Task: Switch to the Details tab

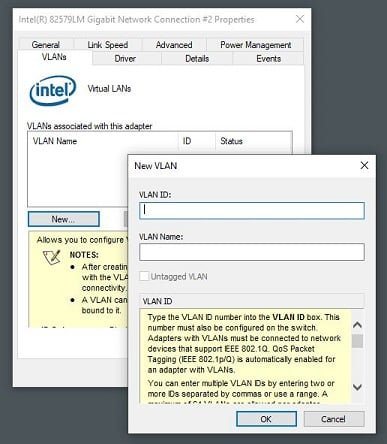Action: [197, 59]
